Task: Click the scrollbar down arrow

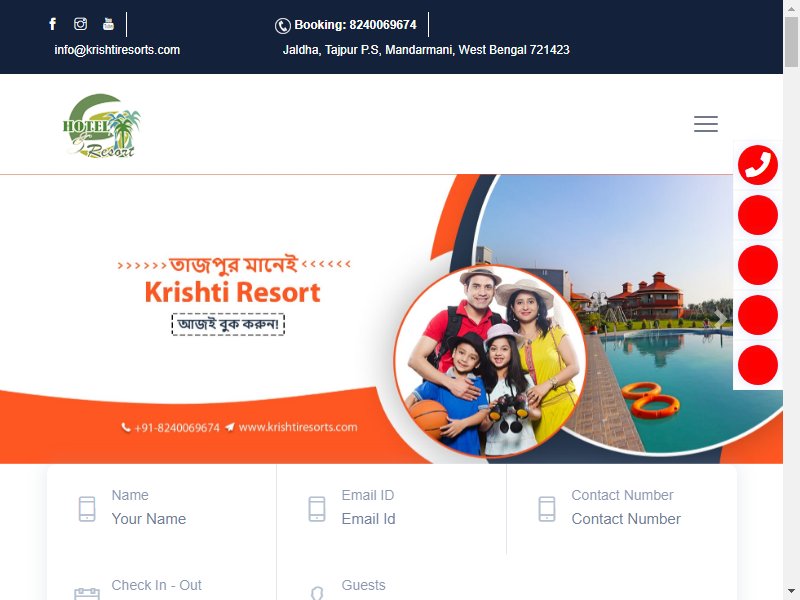Action: [x=791, y=592]
